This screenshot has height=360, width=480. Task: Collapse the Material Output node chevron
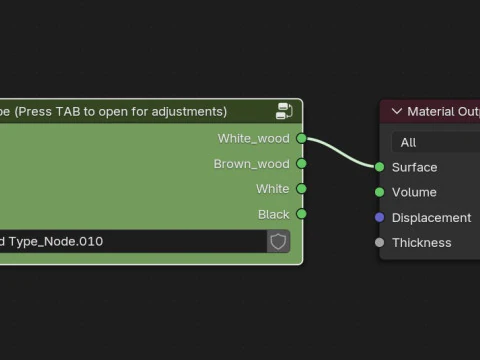tap(397, 111)
